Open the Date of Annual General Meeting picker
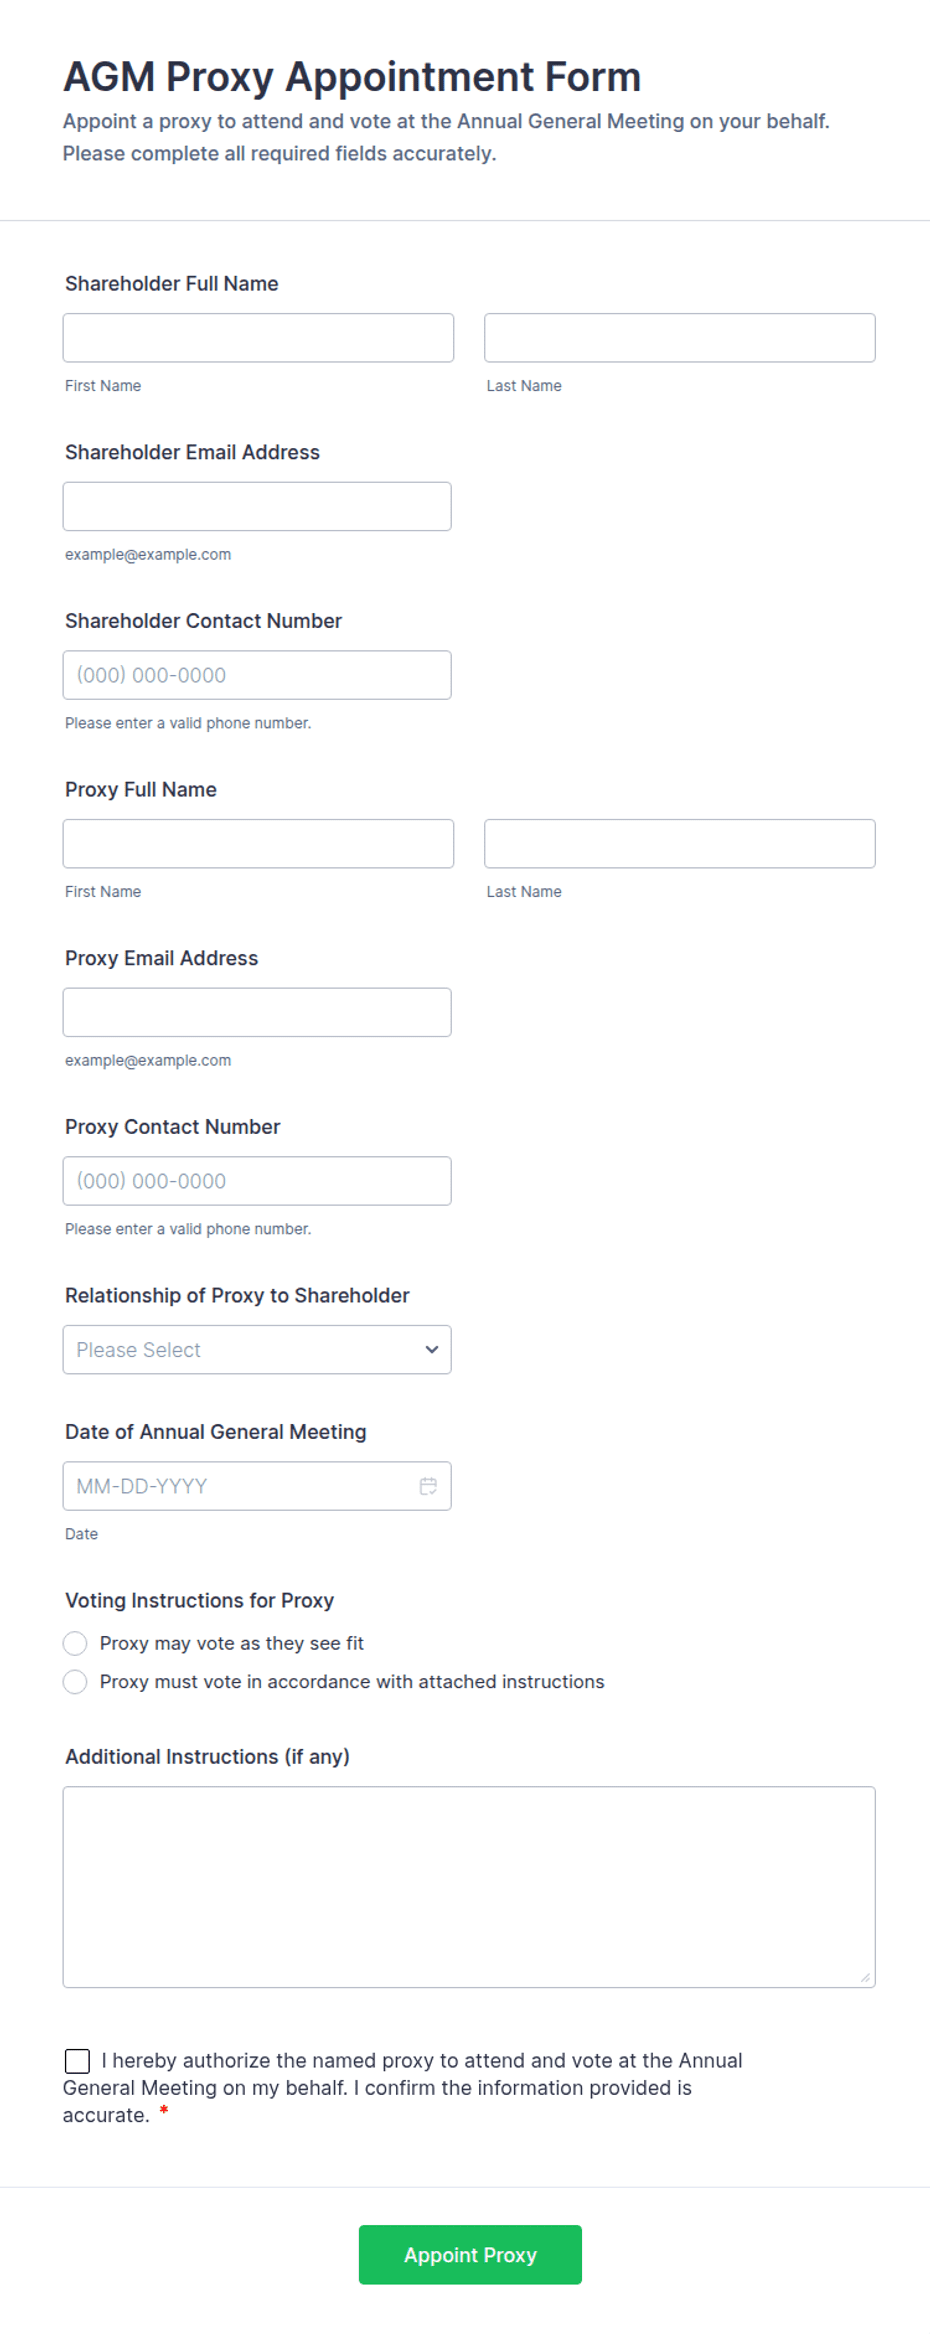Image resolution: width=930 pixels, height=2334 pixels. coord(257,1486)
